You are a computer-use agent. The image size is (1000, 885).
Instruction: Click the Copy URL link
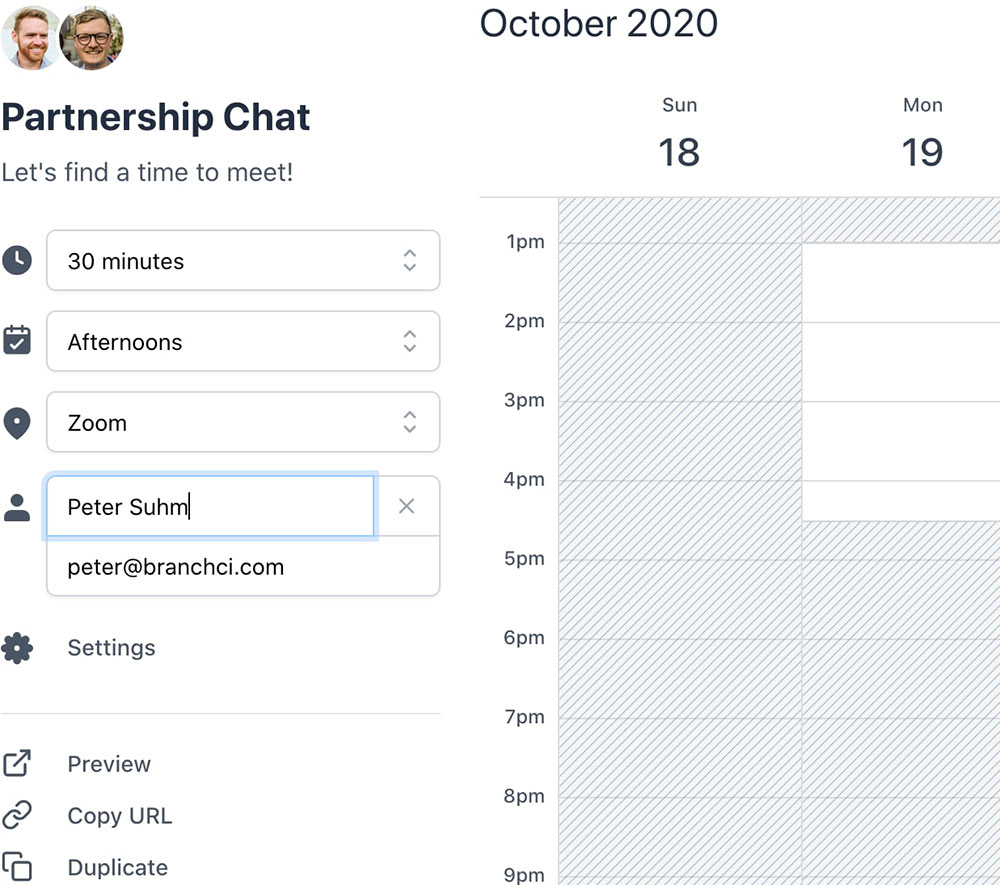pyautogui.click(x=120, y=816)
